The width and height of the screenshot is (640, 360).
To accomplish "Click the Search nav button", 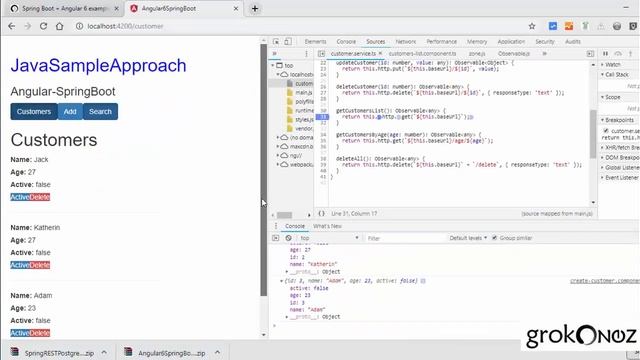I will point(100,111).
